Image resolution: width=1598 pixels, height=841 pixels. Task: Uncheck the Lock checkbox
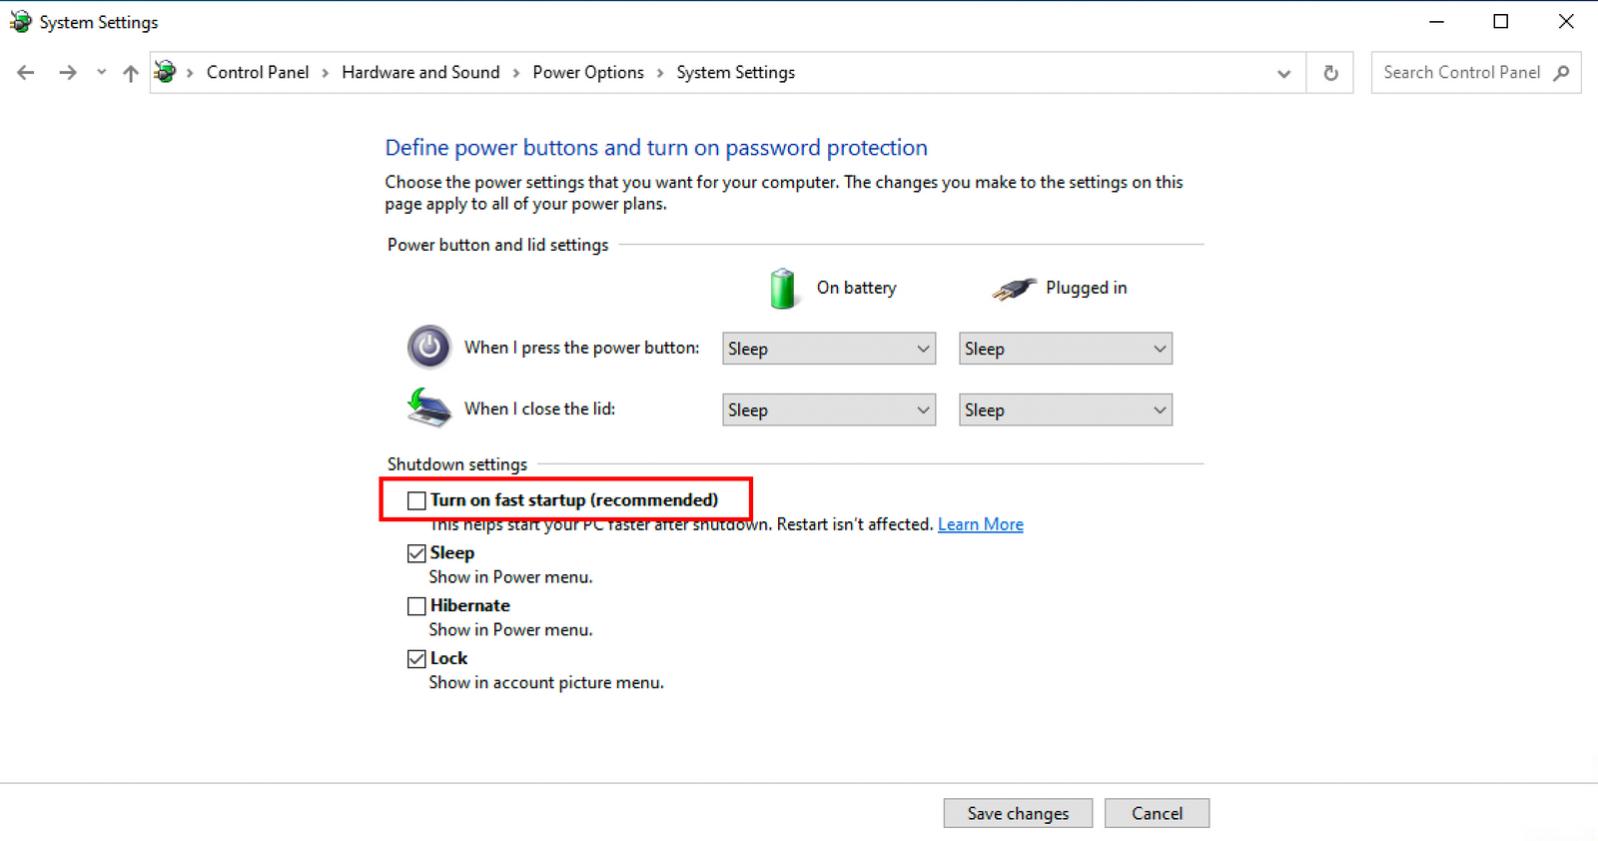(417, 659)
